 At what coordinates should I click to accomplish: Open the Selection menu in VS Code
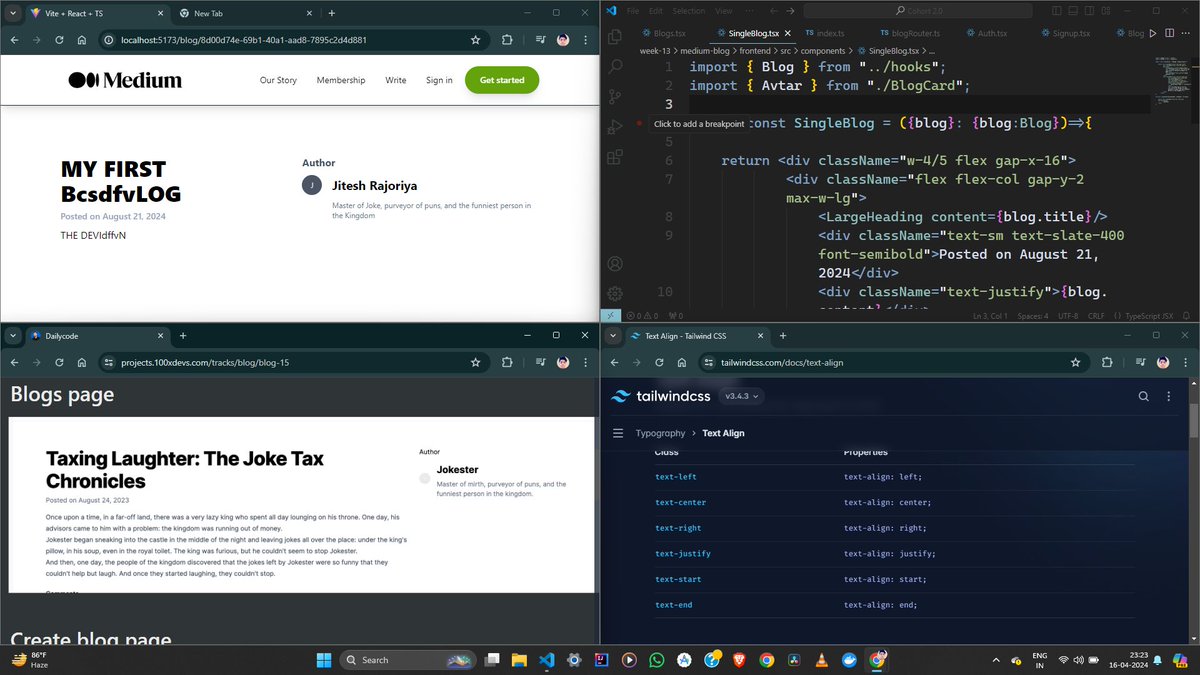(686, 10)
